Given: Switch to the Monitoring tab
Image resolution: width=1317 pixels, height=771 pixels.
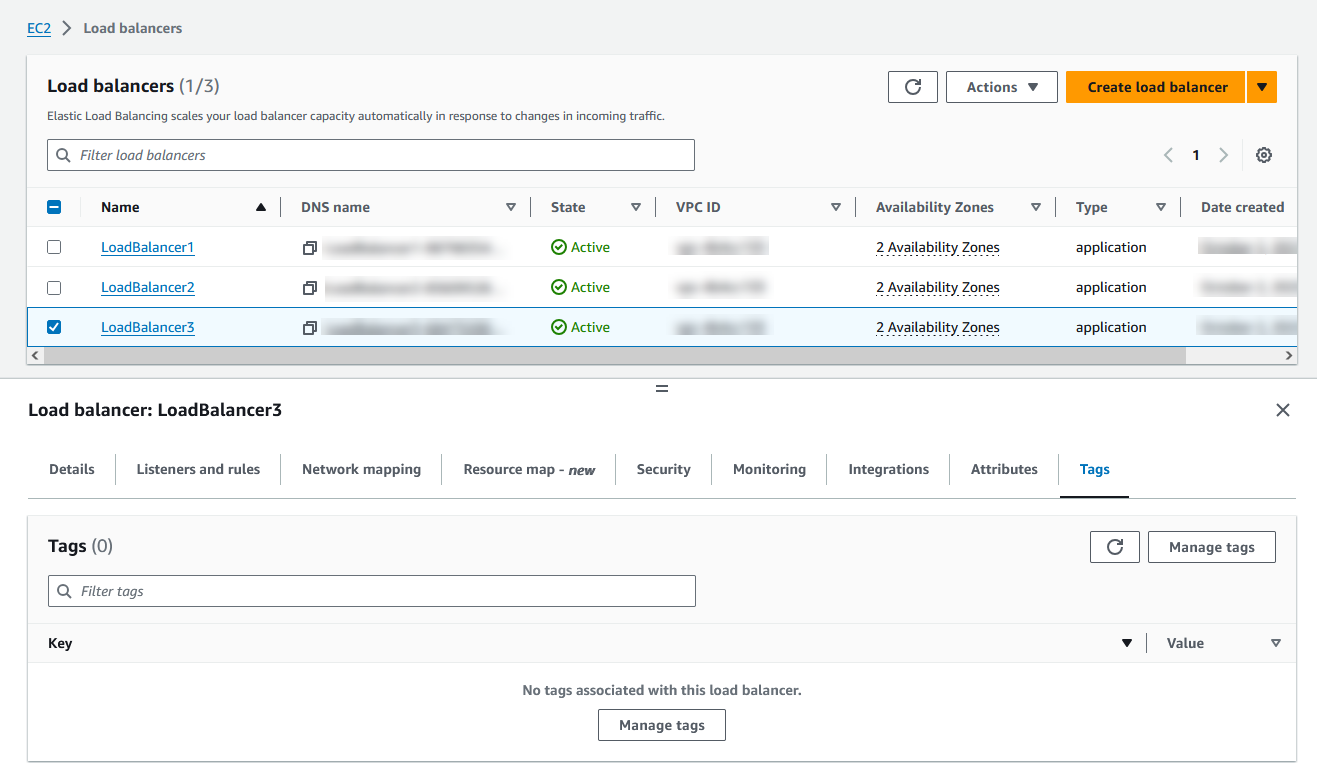Looking at the screenshot, I should coord(769,469).
